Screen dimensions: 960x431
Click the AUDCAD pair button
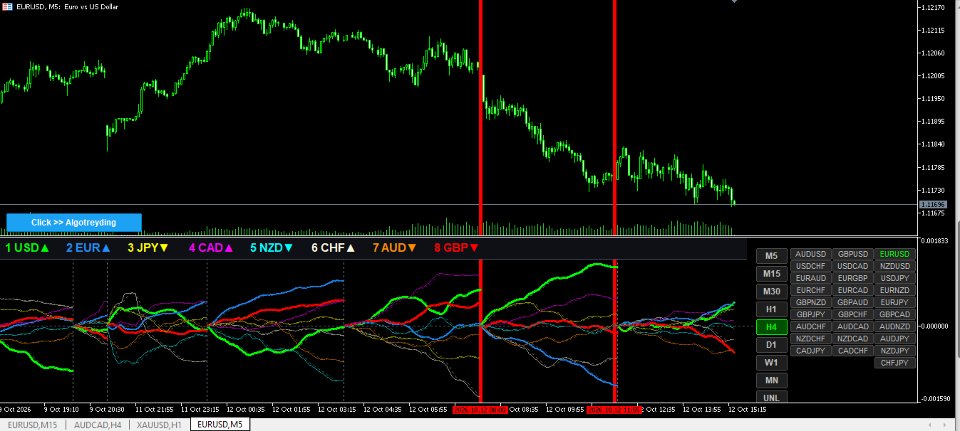(853, 327)
